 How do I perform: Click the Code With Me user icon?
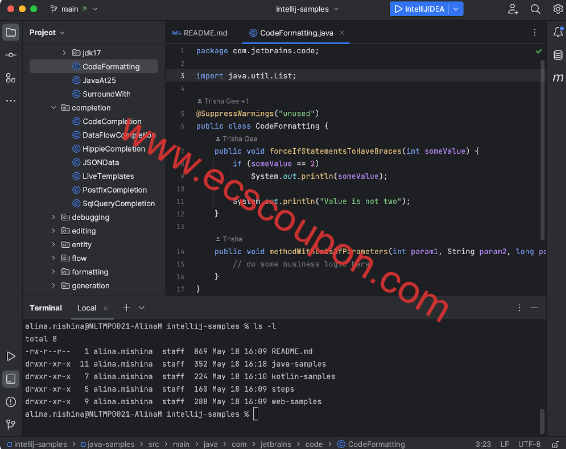pyautogui.click(x=513, y=9)
